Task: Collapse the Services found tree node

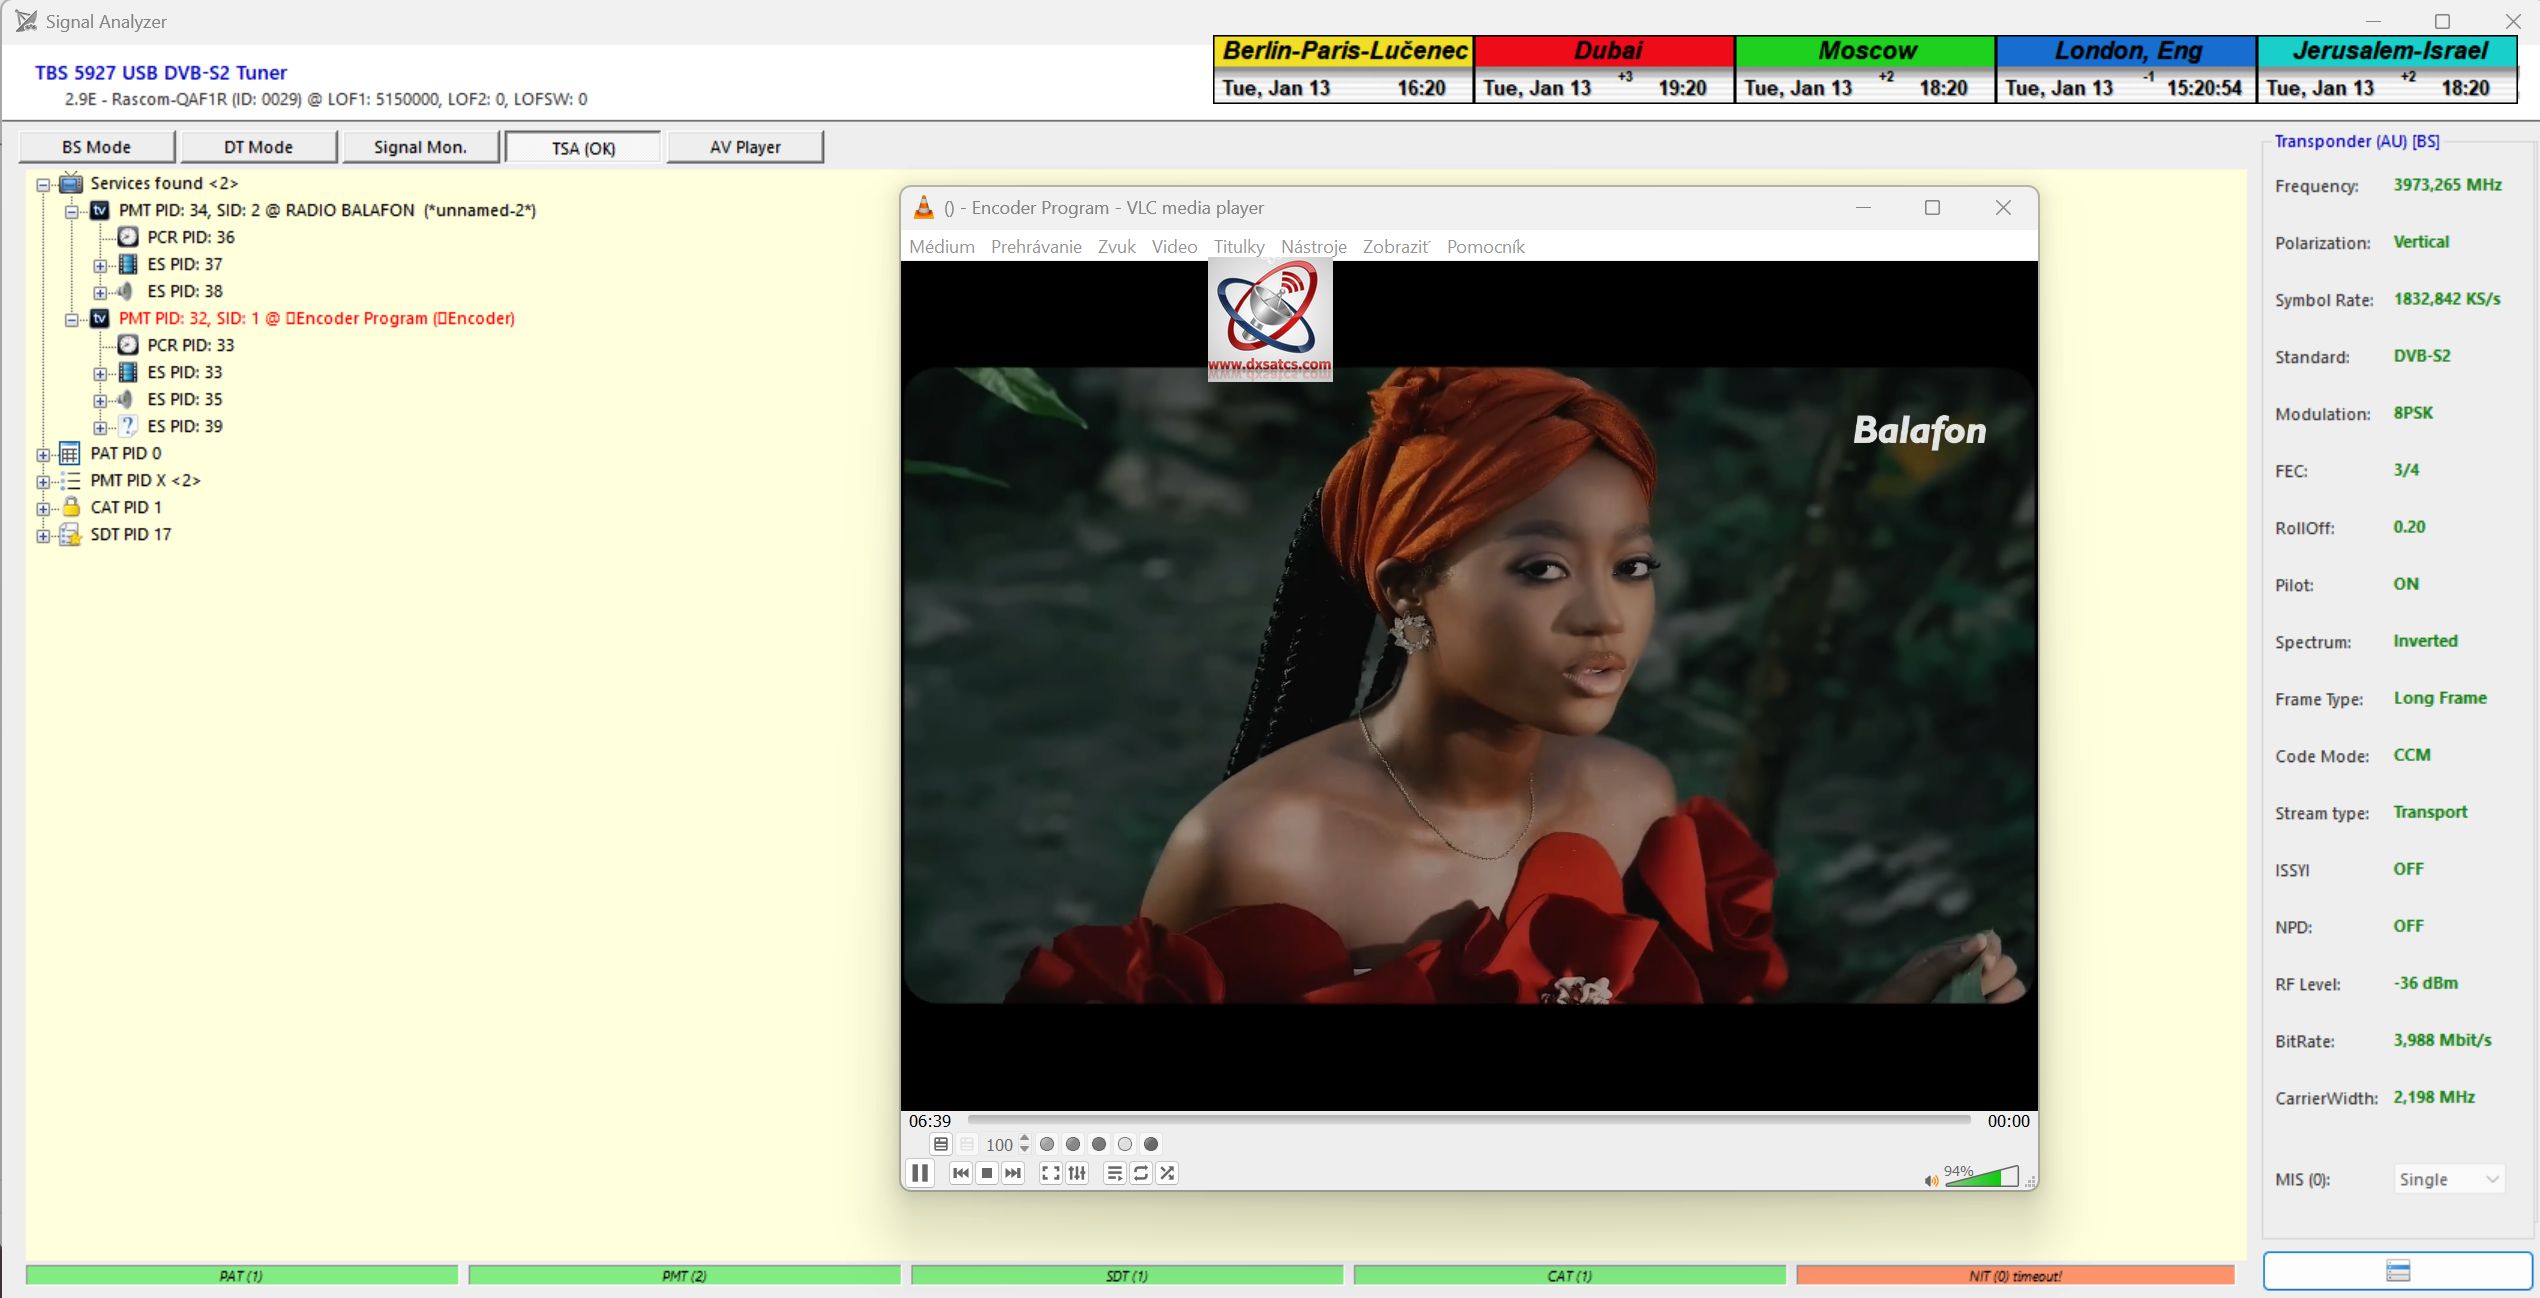Action: click(43, 184)
